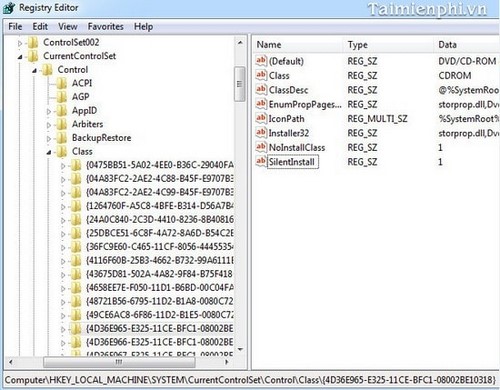Click tree vertical scrollbar thumb
This screenshot has width=500, height=390.
[x=240, y=84]
